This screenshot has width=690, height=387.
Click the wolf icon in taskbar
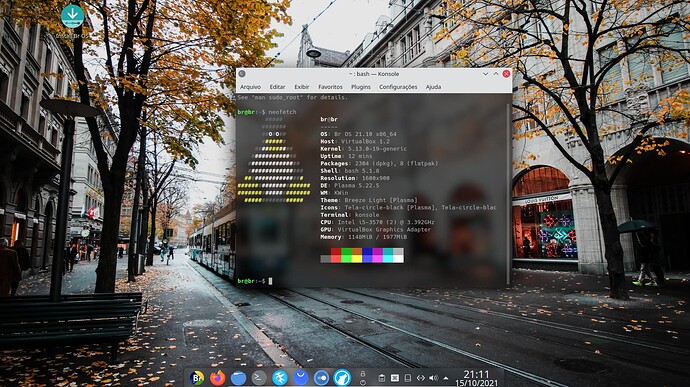342,378
